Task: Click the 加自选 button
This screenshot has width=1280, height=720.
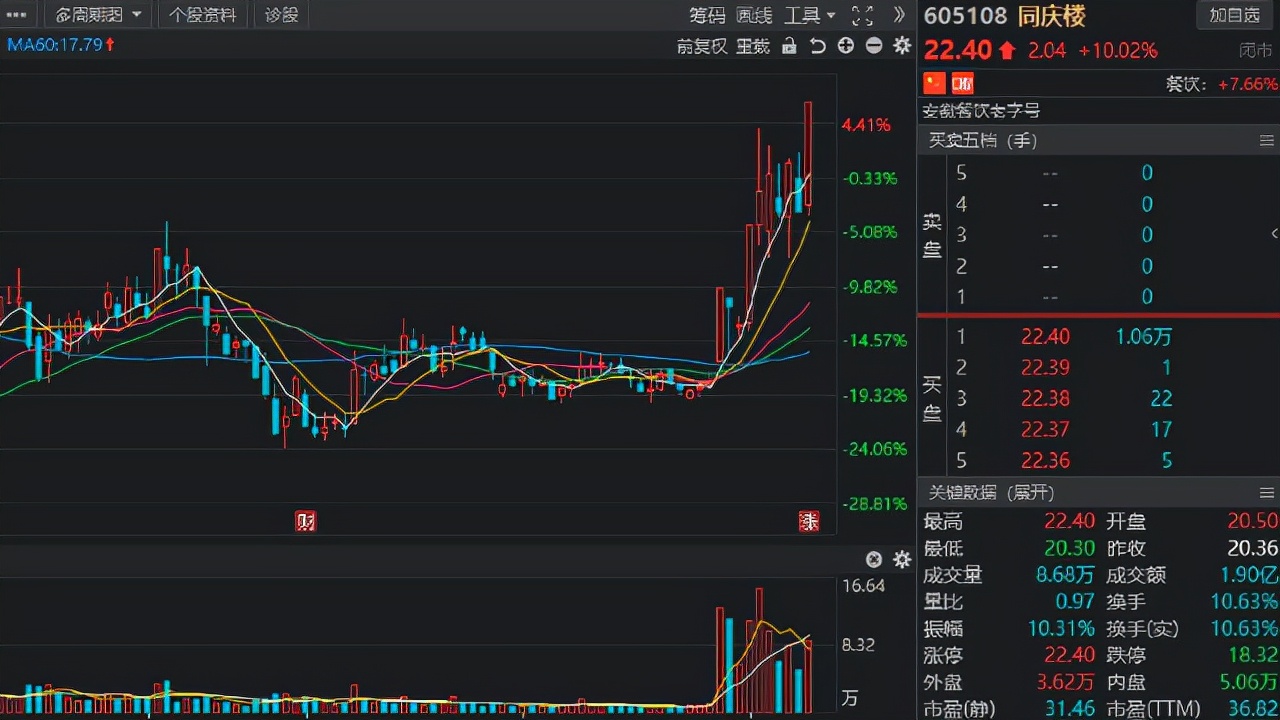Action: click(x=1235, y=15)
